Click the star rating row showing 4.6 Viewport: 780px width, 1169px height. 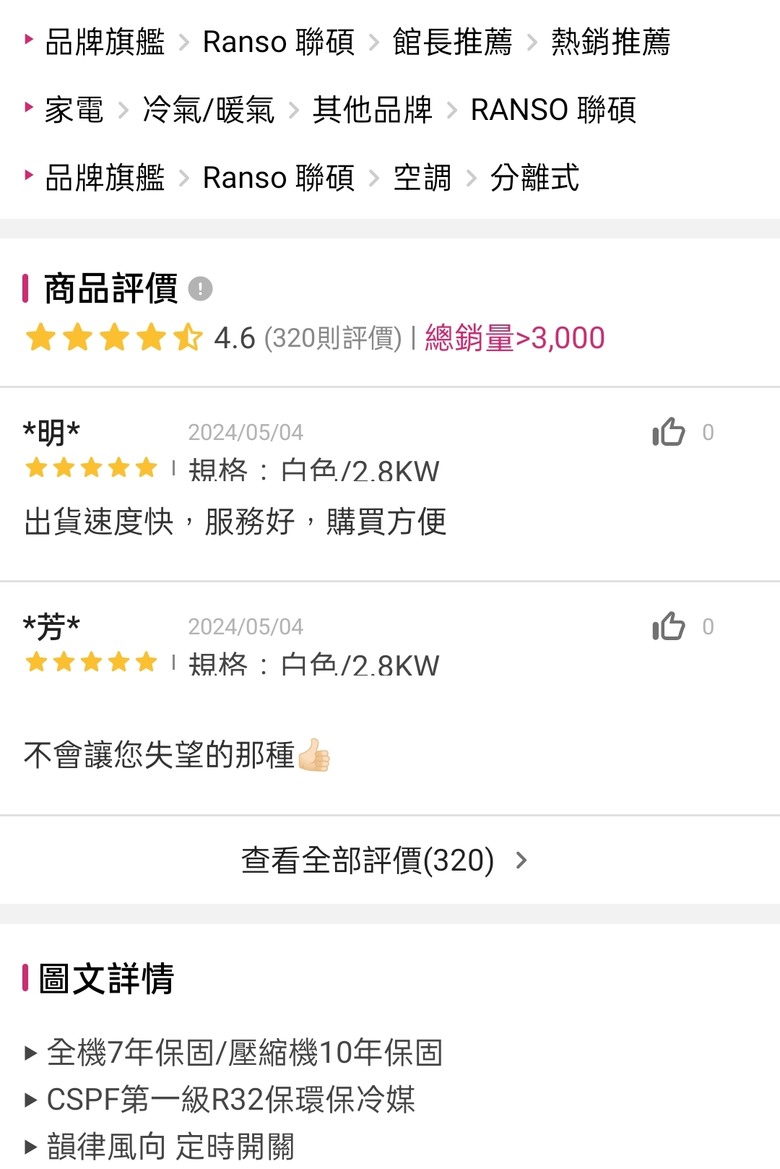tap(114, 338)
